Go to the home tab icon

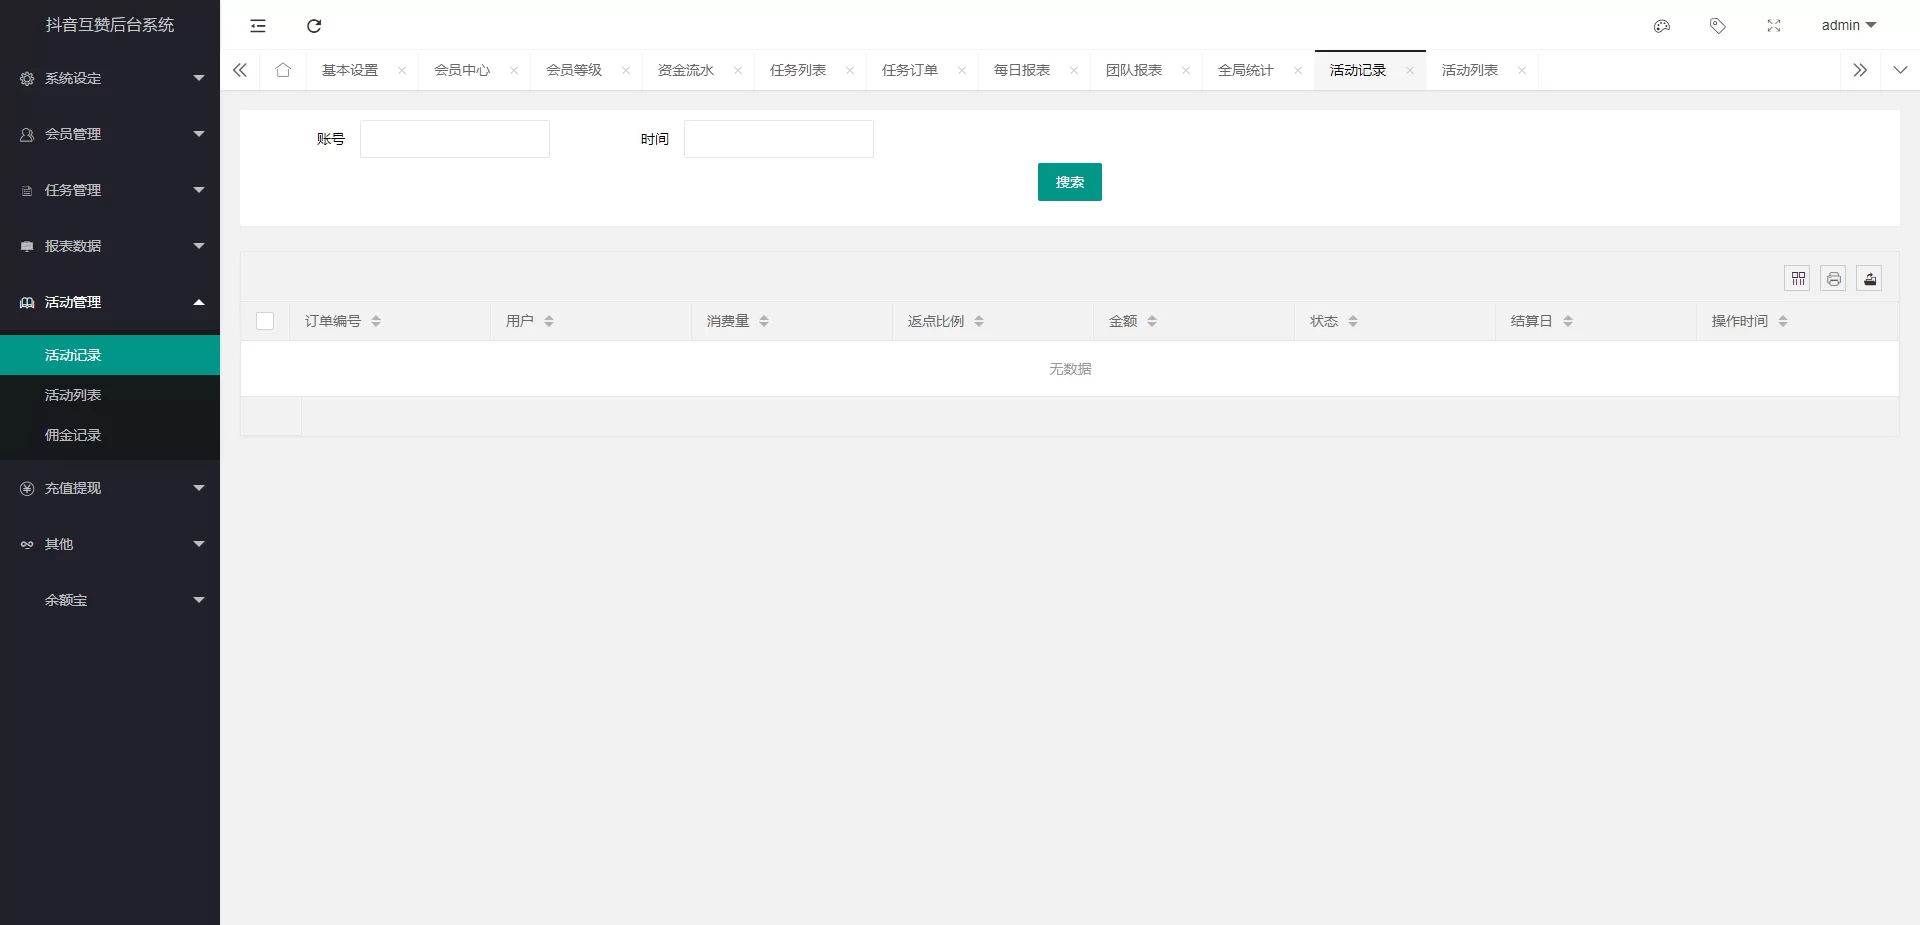coord(283,70)
